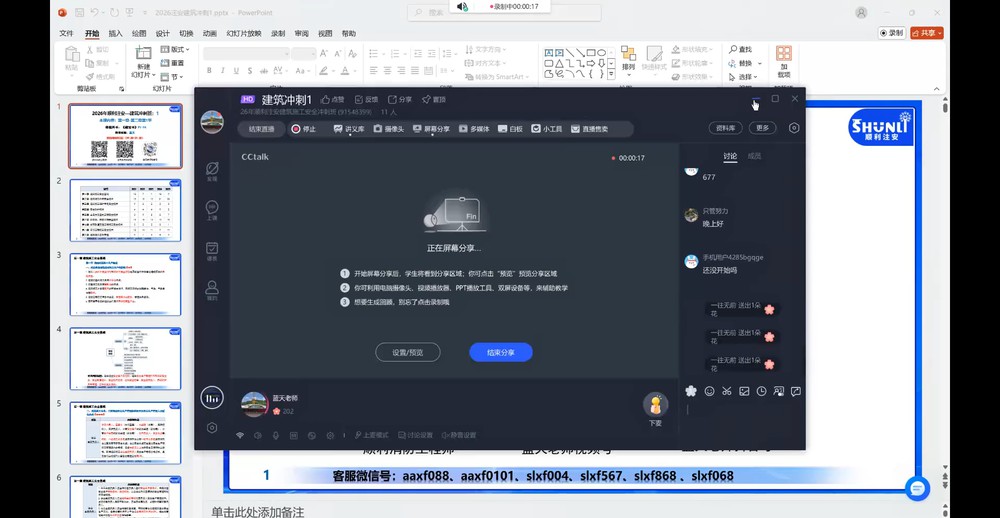Image resolution: width=1000 pixels, height=518 pixels.
Task: Open the PowerPoint 文件 menu
Action: pos(66,33)
